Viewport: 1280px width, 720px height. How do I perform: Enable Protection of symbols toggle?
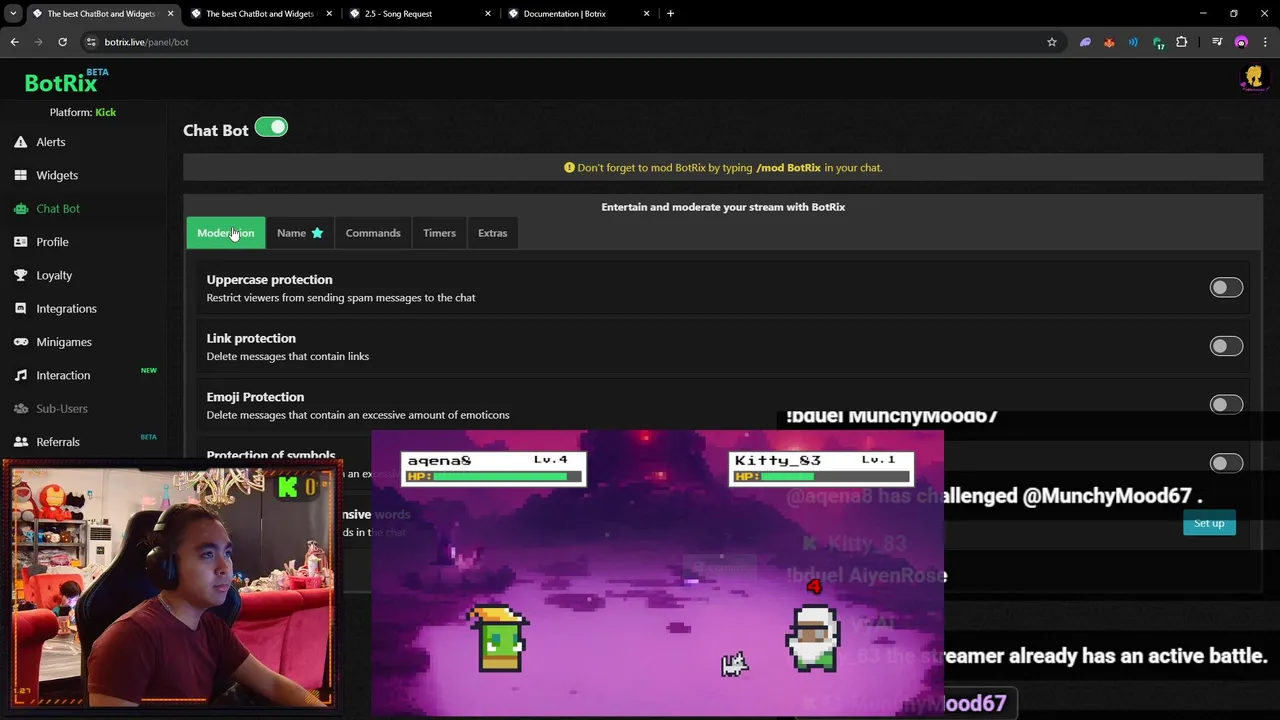click(1226, 463)
